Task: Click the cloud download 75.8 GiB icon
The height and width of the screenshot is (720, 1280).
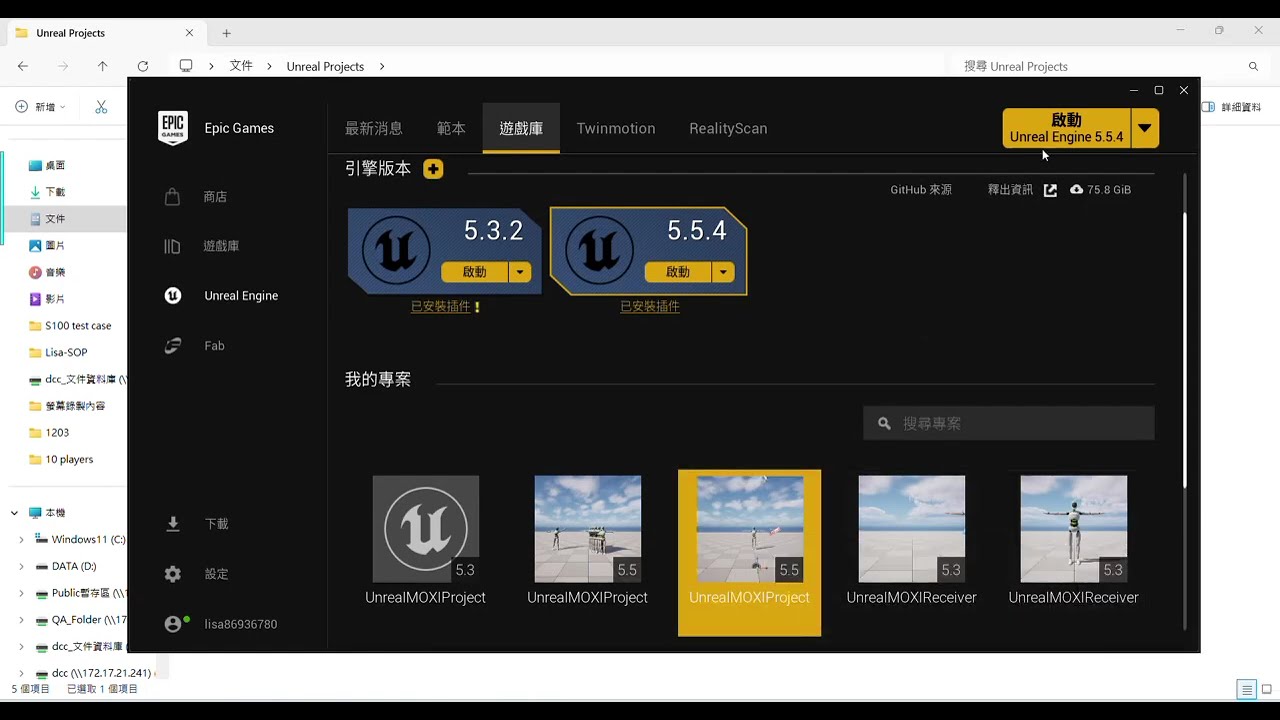Action: tap(1076, 189)
